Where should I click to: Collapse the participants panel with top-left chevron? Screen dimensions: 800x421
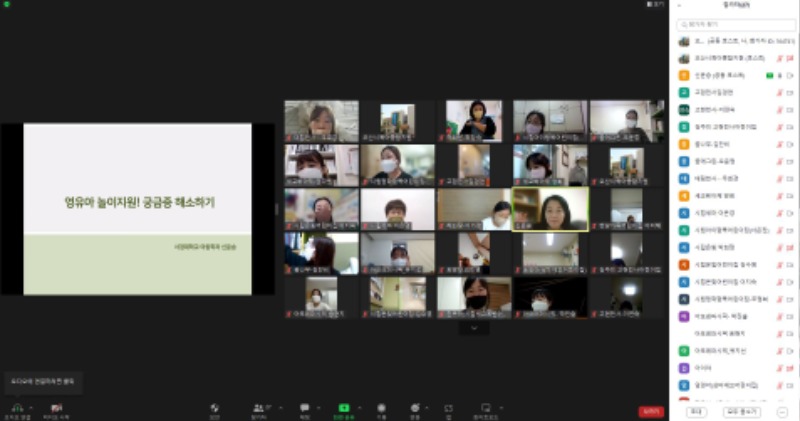(x=680, y=6)
